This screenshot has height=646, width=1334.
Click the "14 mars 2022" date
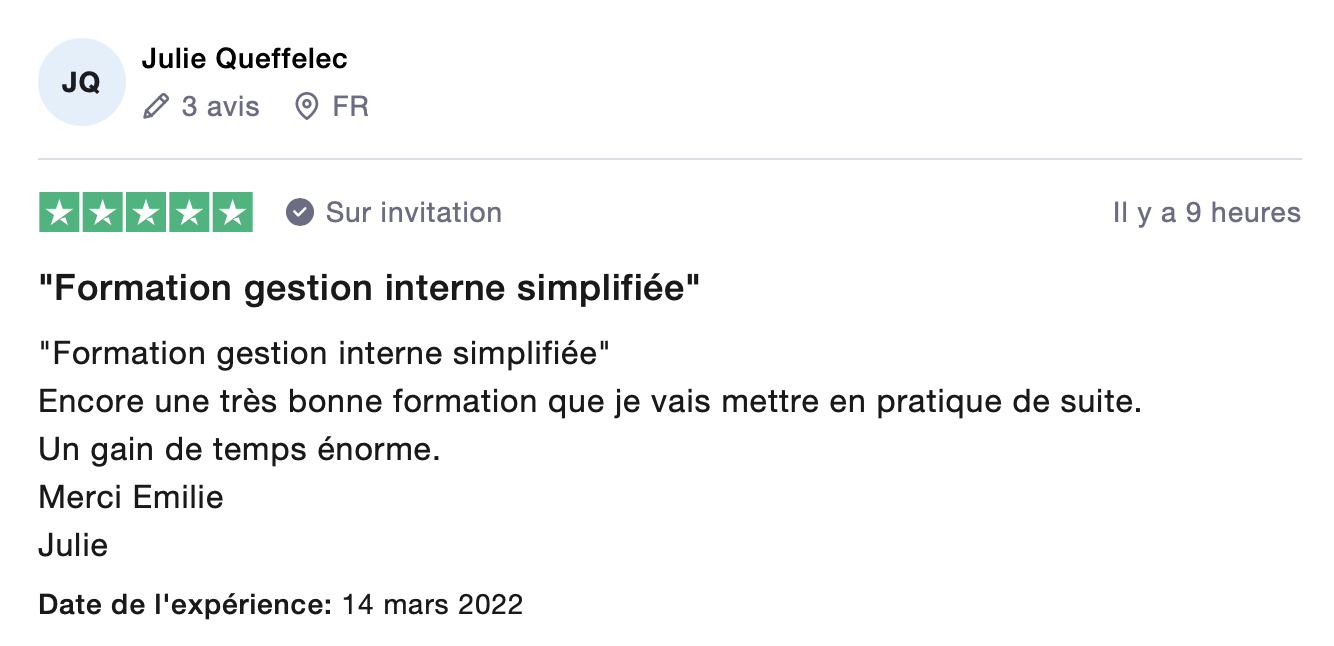(x=432, y=604)
